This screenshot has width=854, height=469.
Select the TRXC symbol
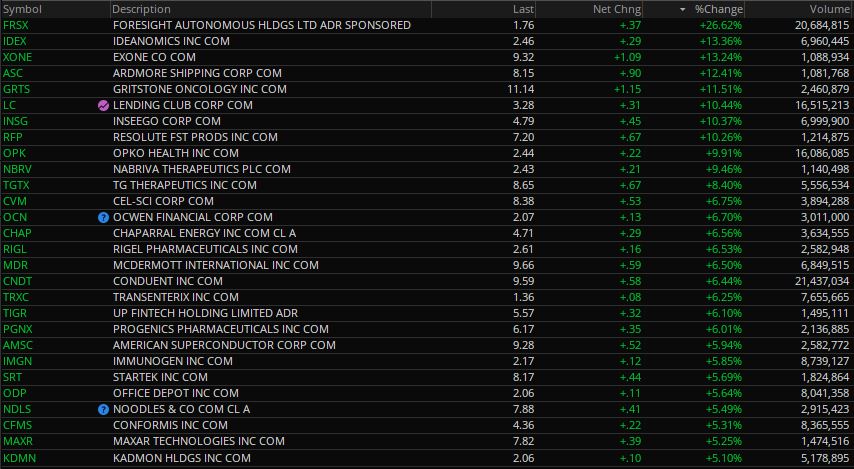coord(16,297)
